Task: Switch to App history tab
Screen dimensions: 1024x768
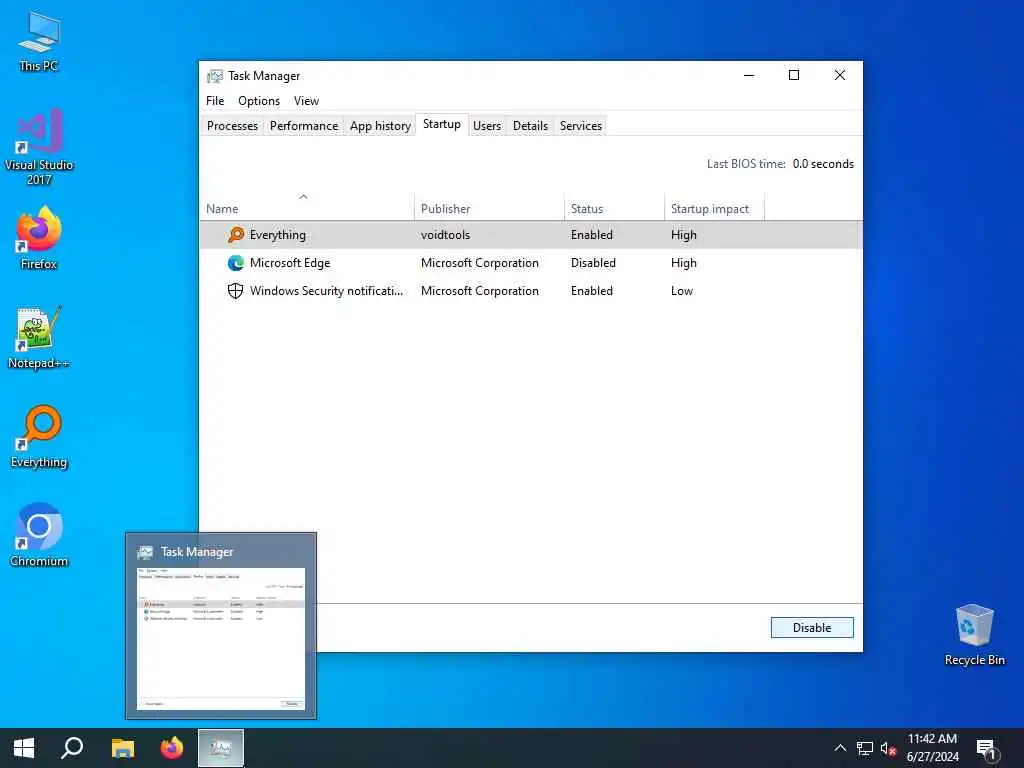Action: (380, 125)
